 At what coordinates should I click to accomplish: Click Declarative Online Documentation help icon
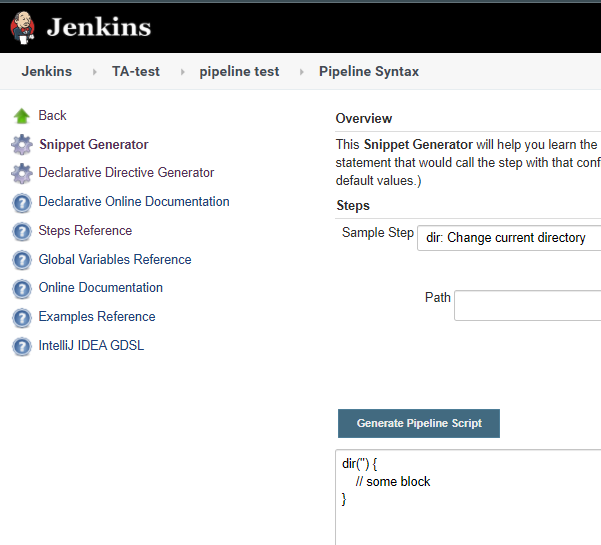pos(22,203)
